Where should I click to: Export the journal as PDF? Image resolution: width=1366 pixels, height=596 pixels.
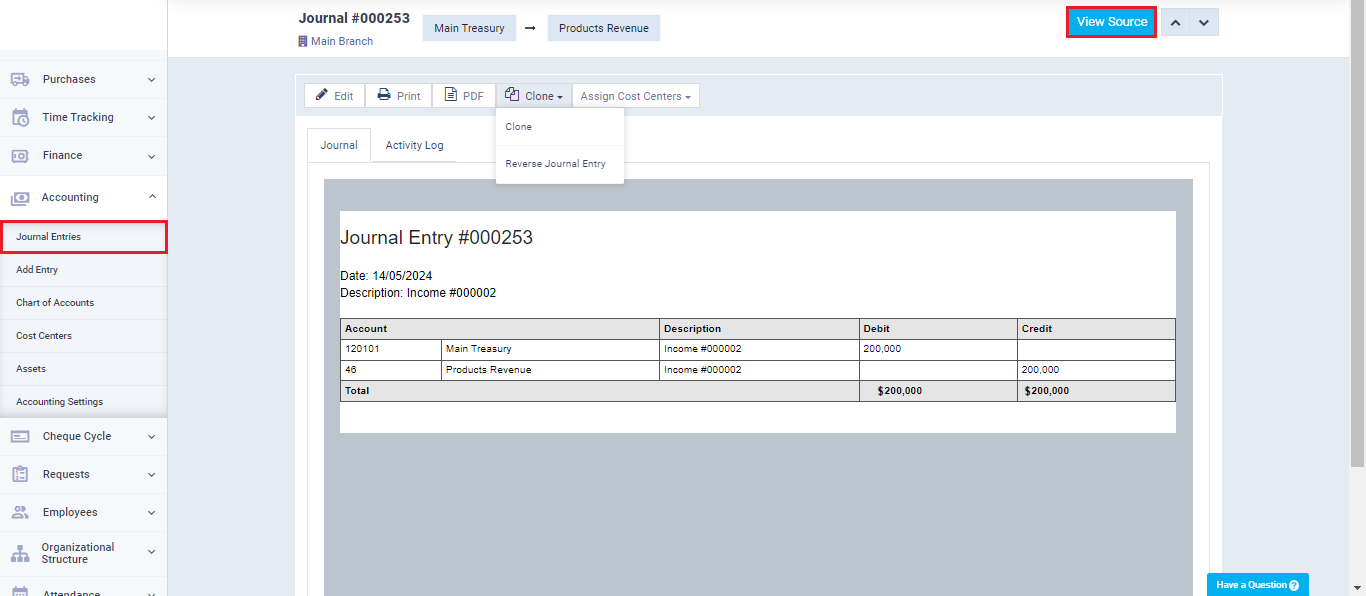[464, 96]
